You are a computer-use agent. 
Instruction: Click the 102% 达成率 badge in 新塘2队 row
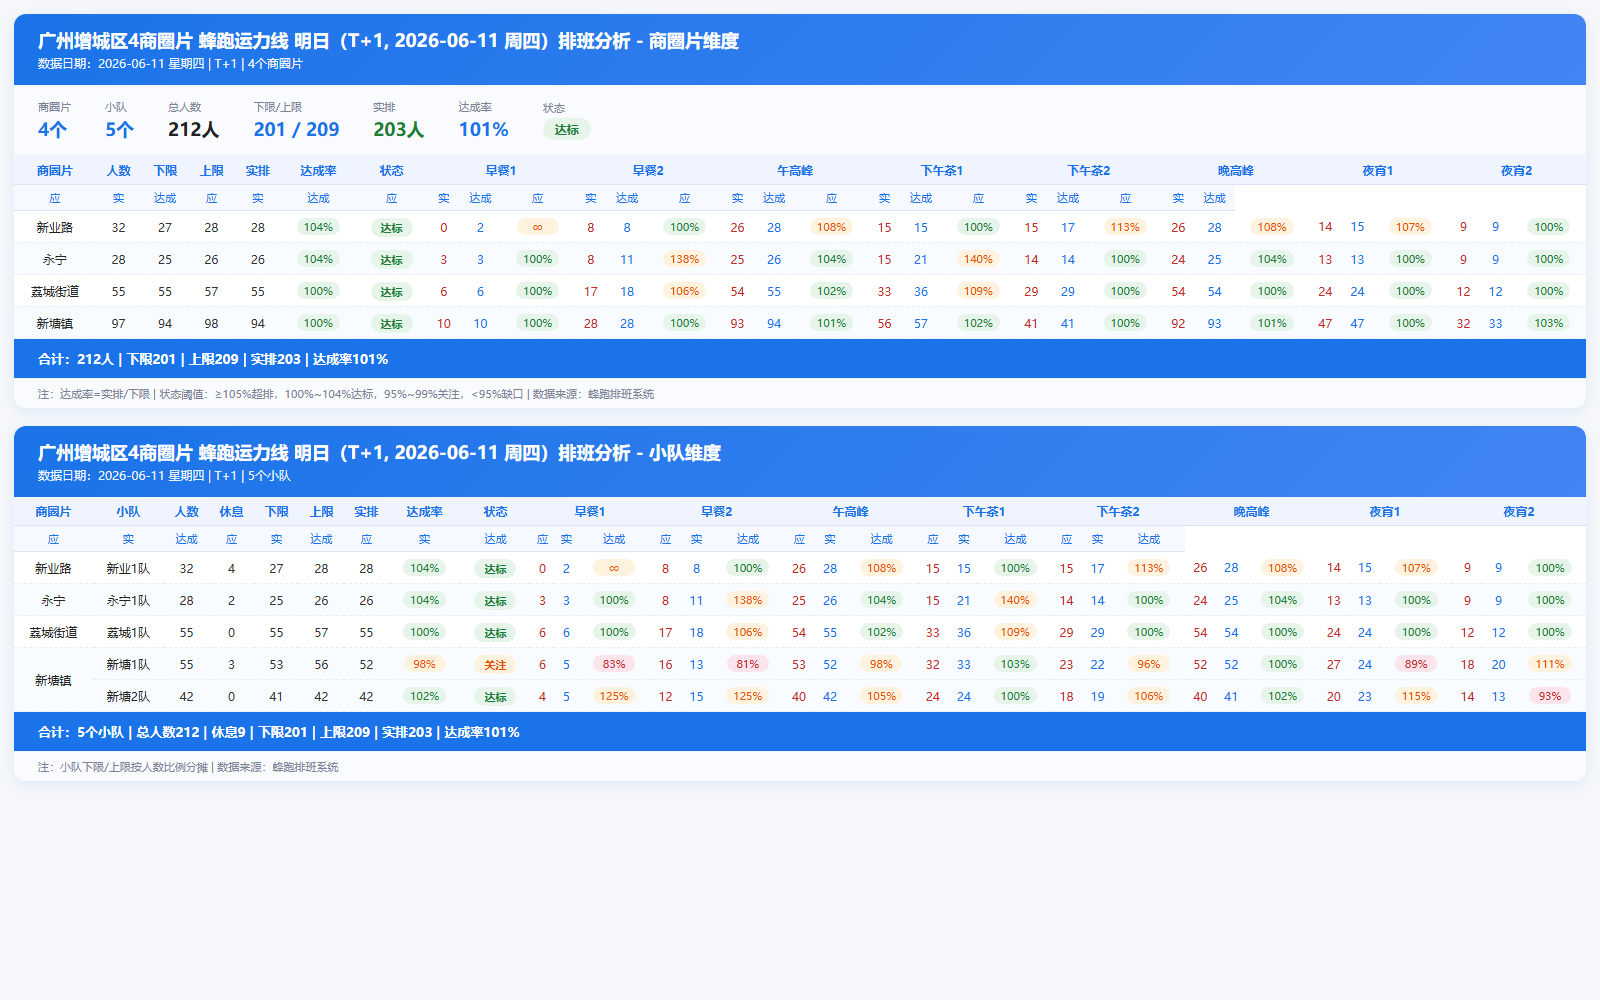point(424,696)
